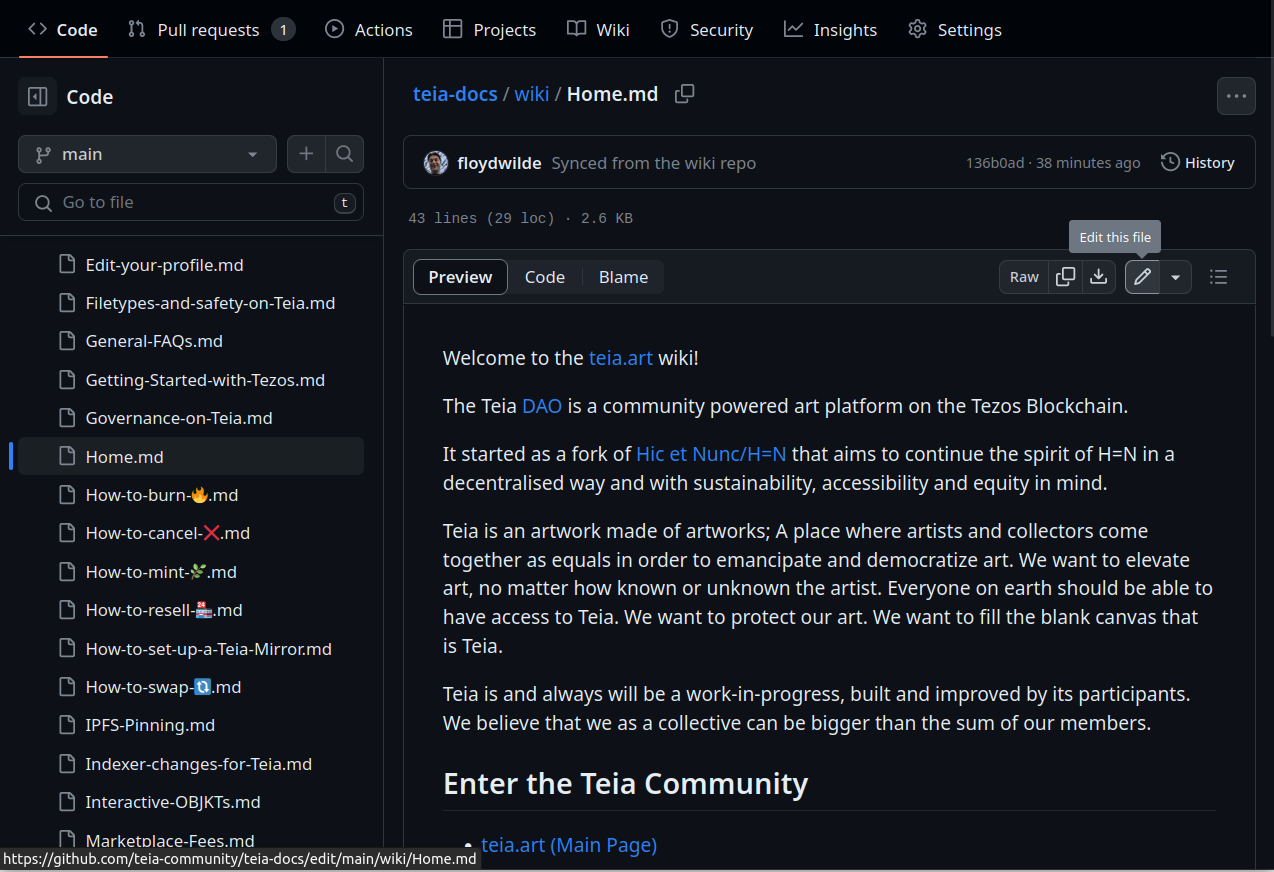
Task: Open the teia.art (Main Page) link
Action: tap(569, 845)
